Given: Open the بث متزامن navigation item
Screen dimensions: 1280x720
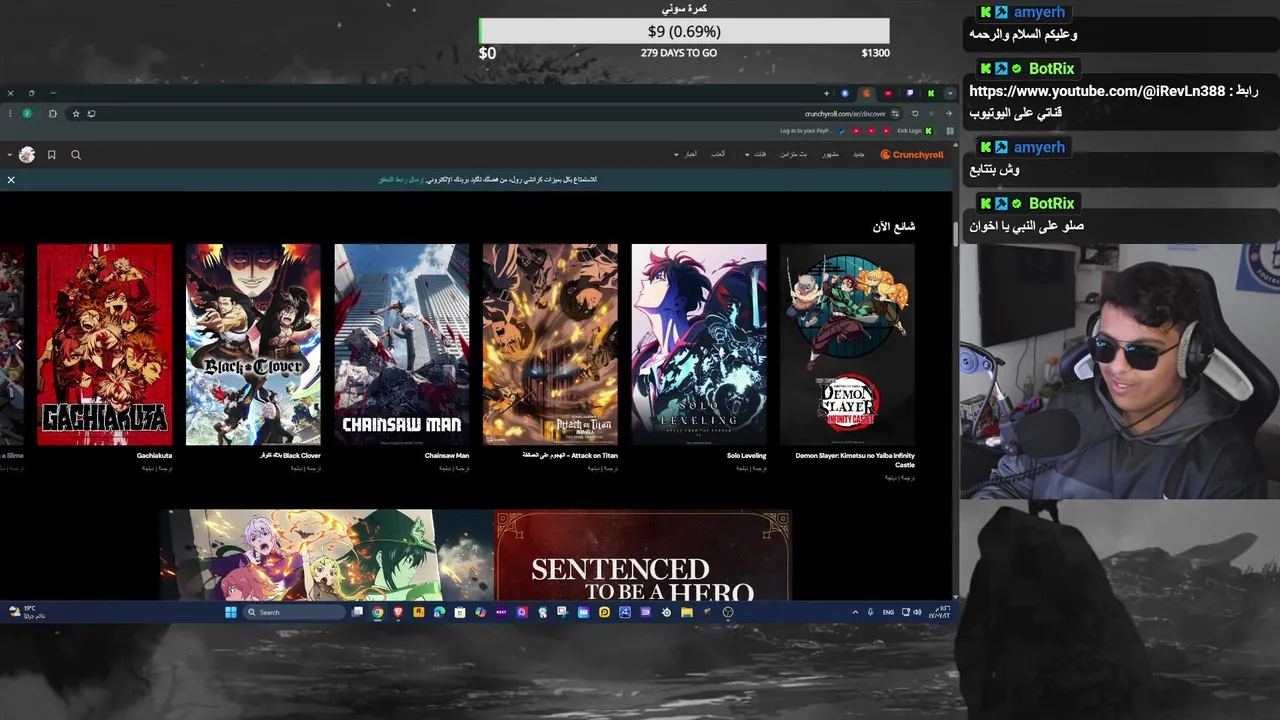Looking at the screenshot, I should point(794,155).
